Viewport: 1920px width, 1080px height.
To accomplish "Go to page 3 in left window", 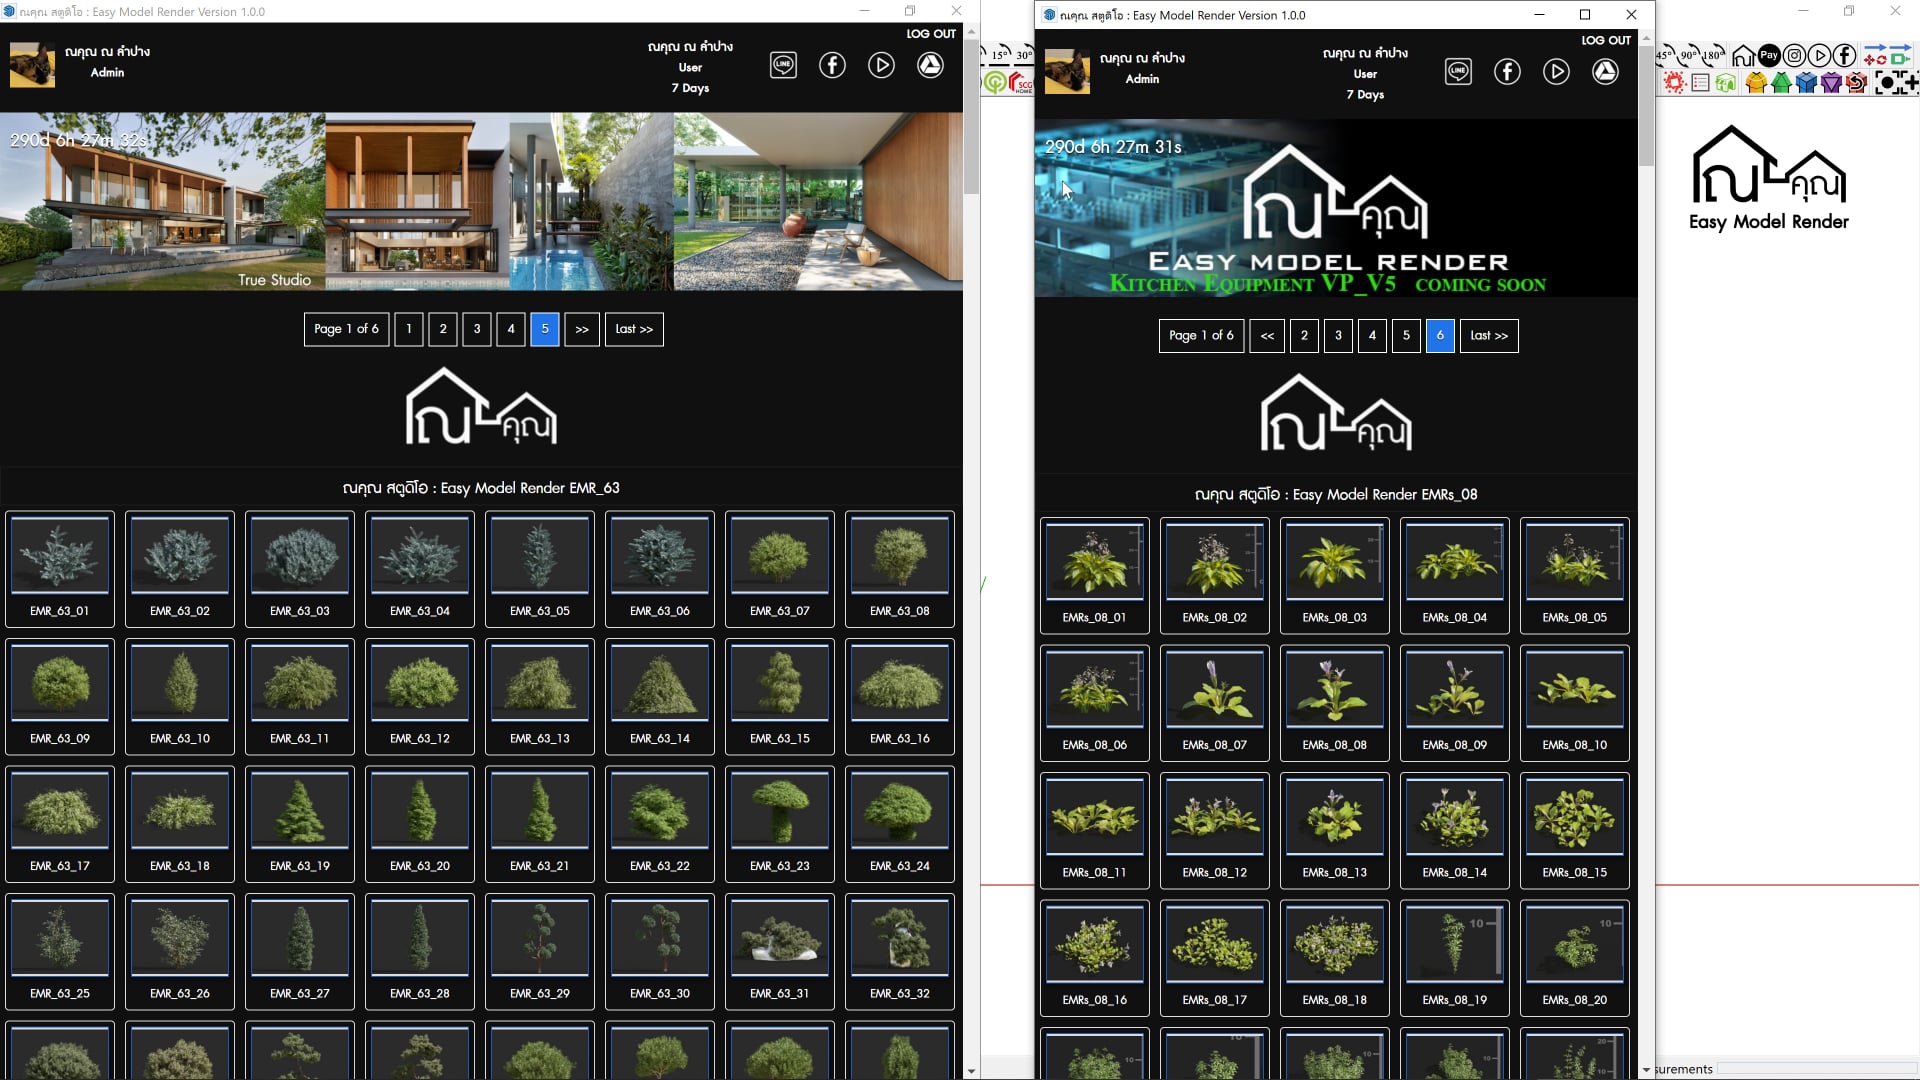I will pyautogui.click(x=477, y=329).
